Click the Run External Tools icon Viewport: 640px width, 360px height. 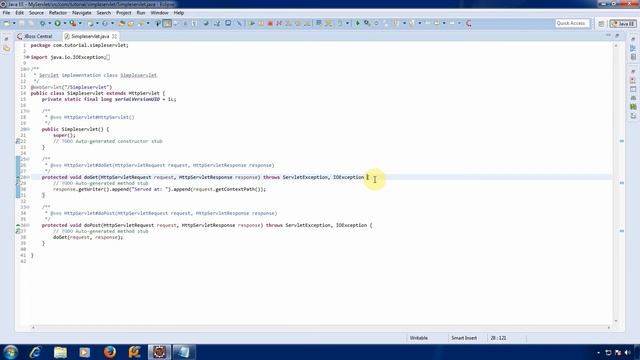pos(73,23)
